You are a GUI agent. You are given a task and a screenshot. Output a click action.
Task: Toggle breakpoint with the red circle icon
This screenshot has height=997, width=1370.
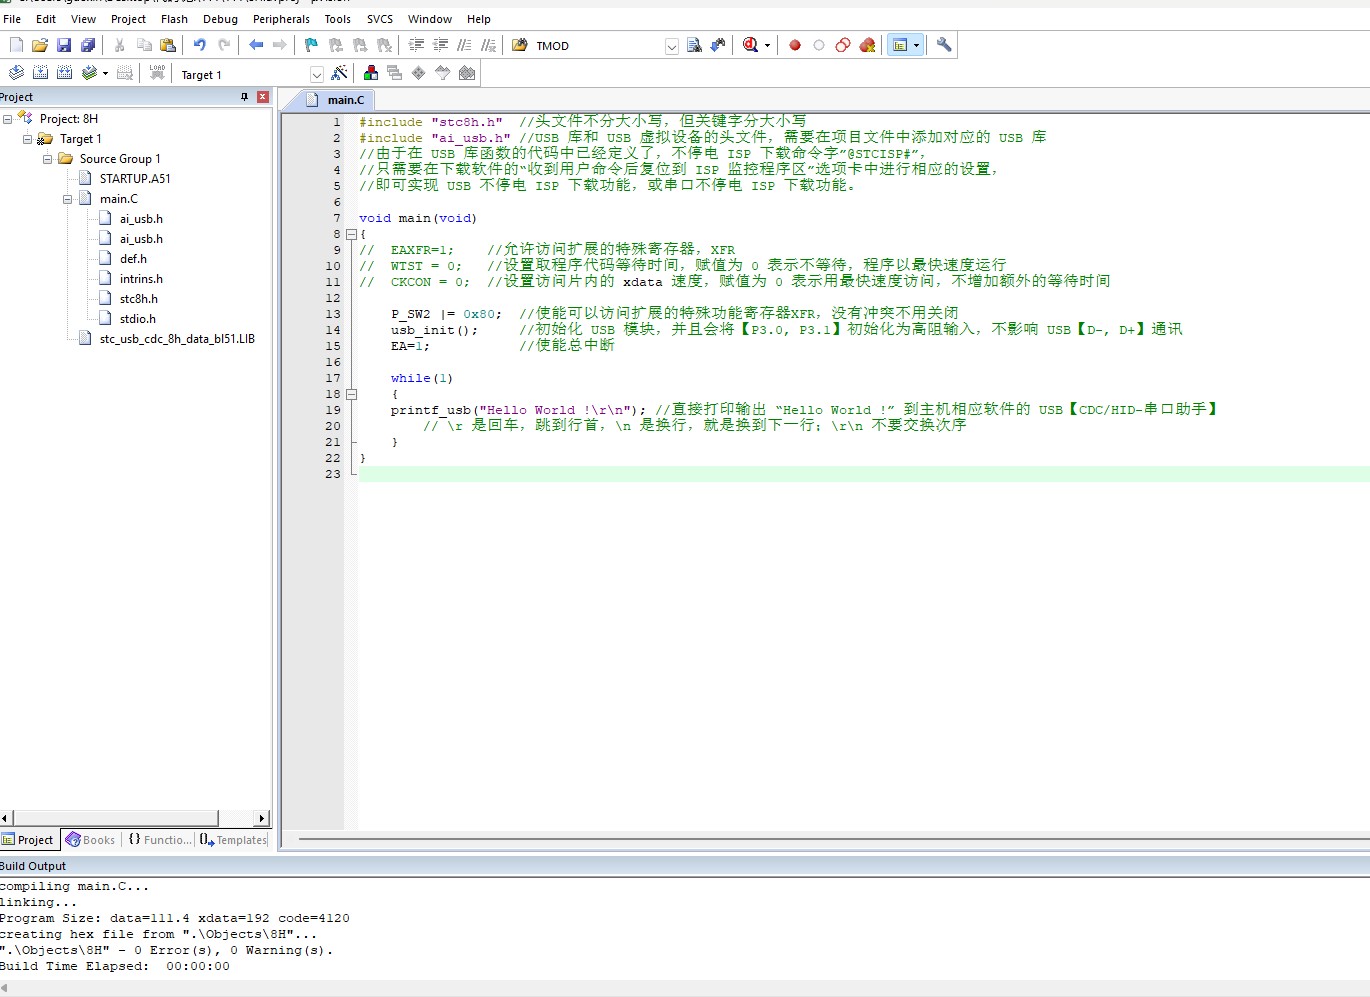795,45
